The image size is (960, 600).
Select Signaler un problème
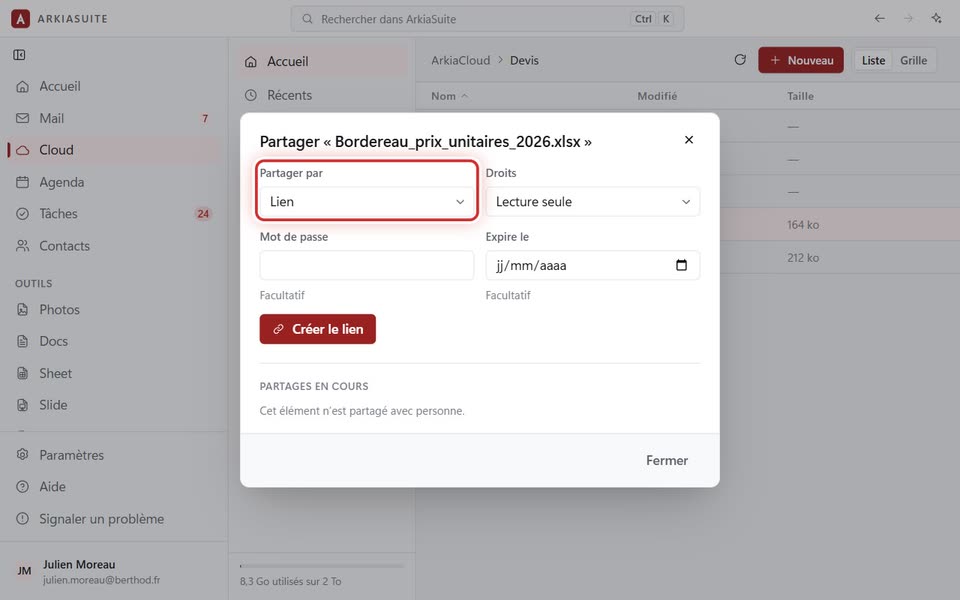[114, 519]
